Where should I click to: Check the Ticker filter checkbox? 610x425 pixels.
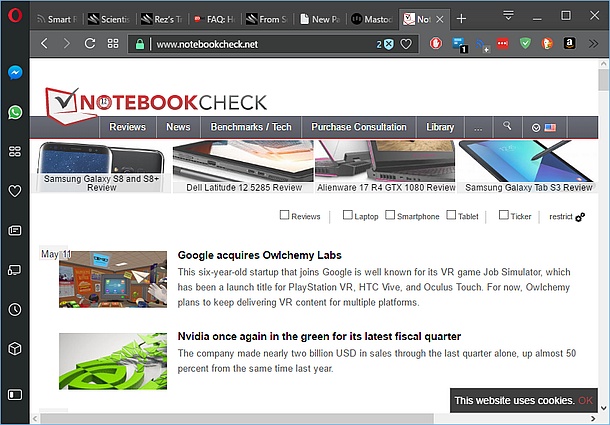tap(503, 215)
